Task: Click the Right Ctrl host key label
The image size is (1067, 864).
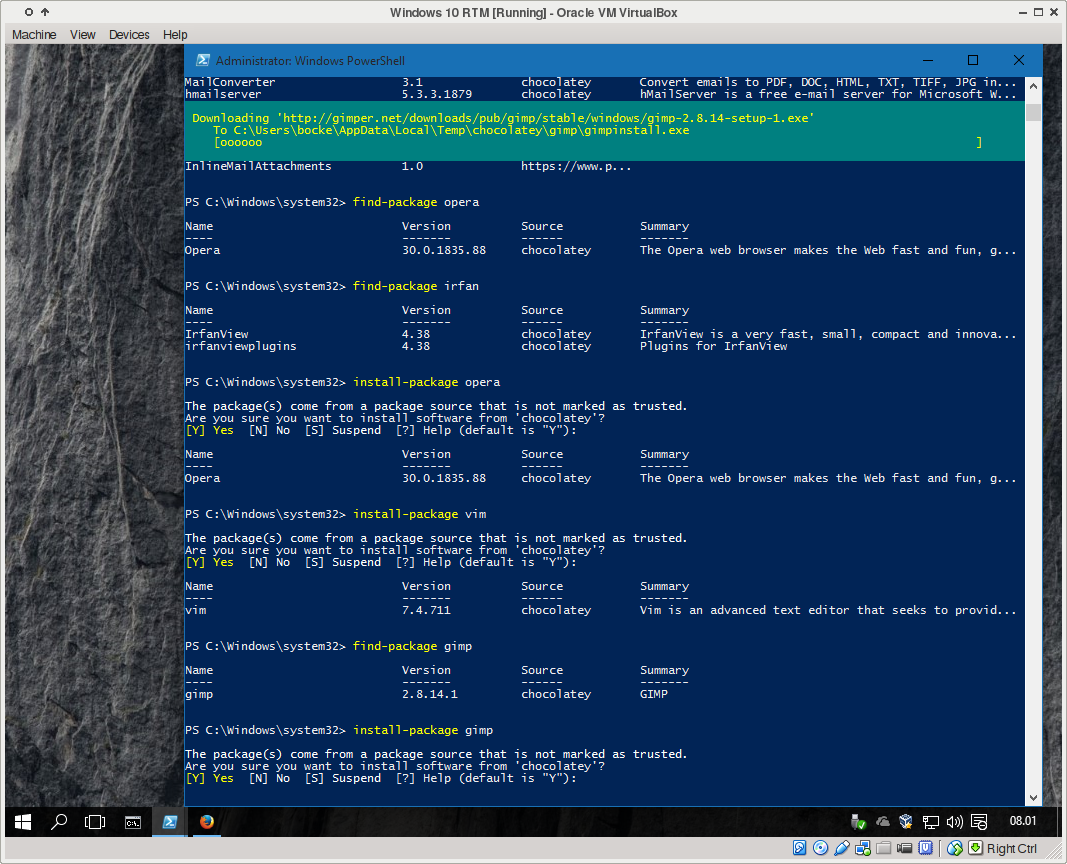Action: tap(1012, 848)
